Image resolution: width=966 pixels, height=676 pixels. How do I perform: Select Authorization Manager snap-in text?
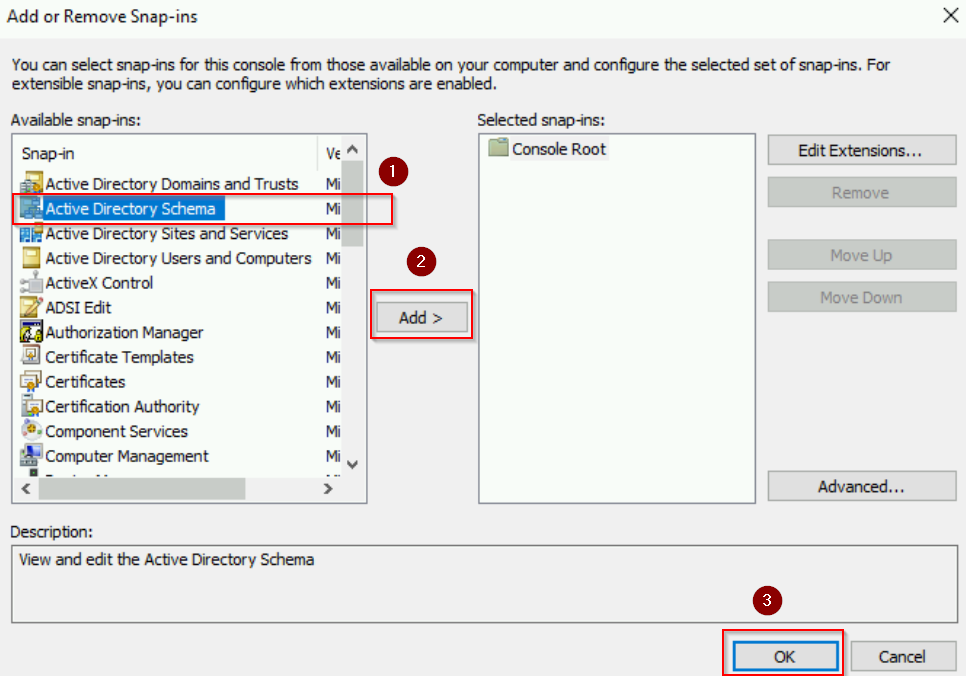click(x=124, y=332)
